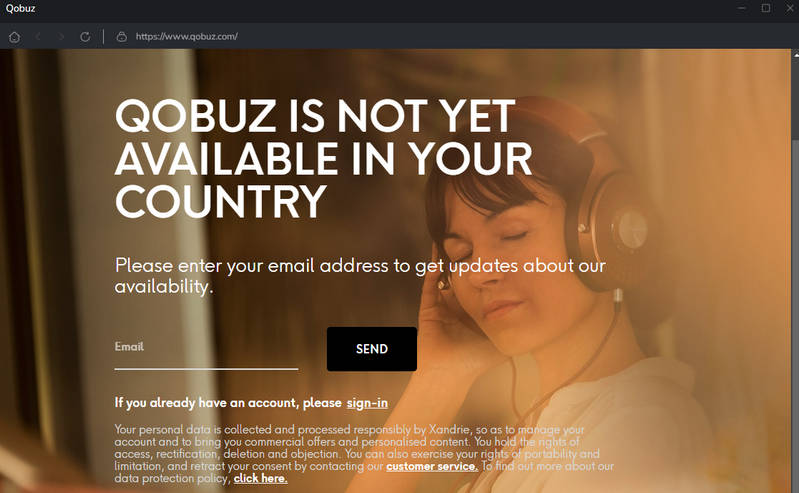Select the qobuz.com URL address text
This screenshot has width=799, height=493.
pyautogui.click(x=187, y=37)
